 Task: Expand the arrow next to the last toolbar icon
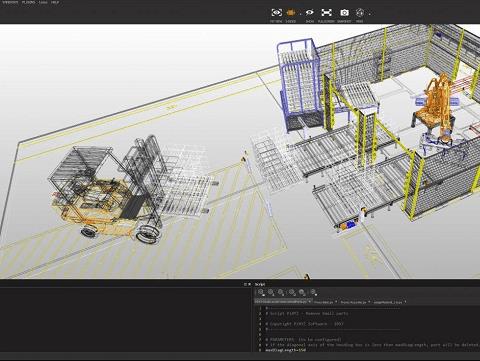370,14
